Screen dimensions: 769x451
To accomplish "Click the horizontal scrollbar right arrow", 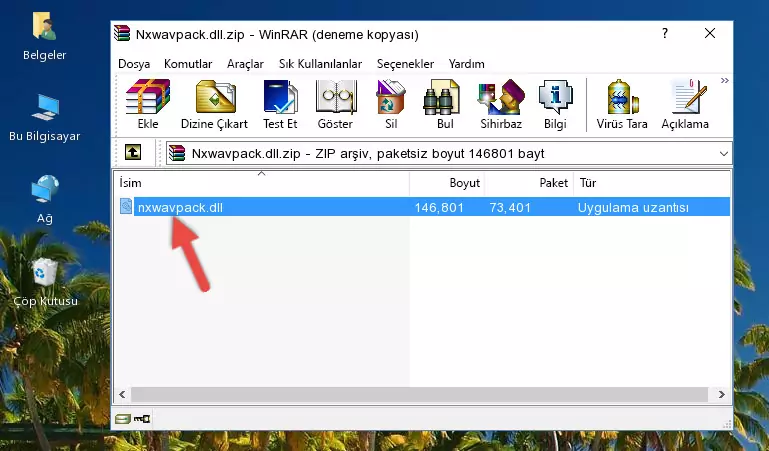I will (x=721, y=394).
